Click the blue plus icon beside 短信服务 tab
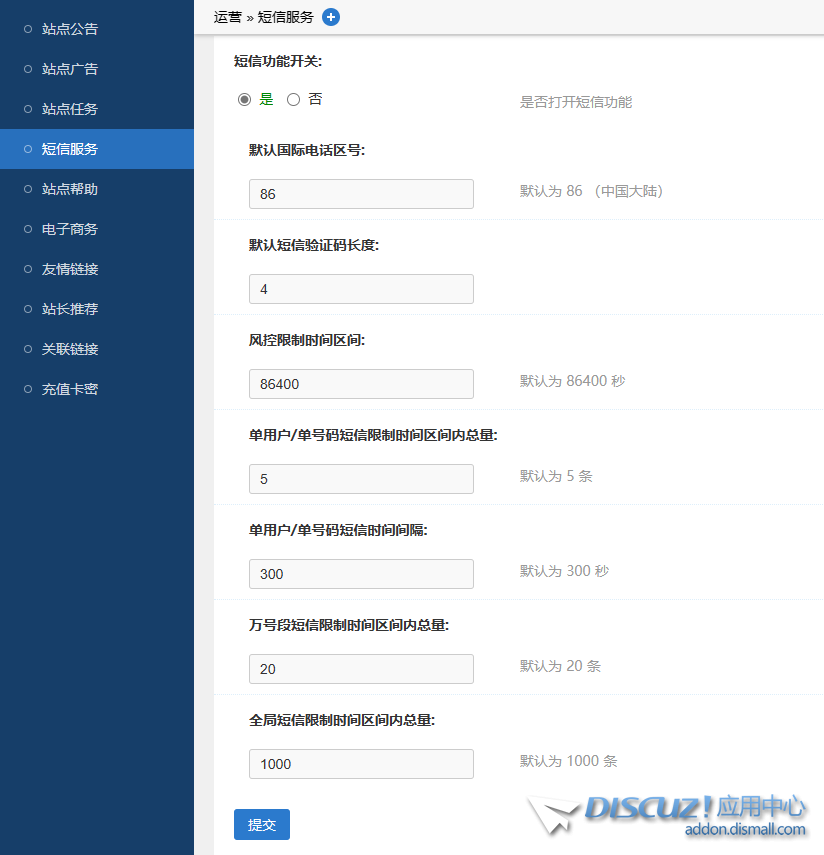Image resolution: width=824 pixels, height=855 pixels. 331,17
